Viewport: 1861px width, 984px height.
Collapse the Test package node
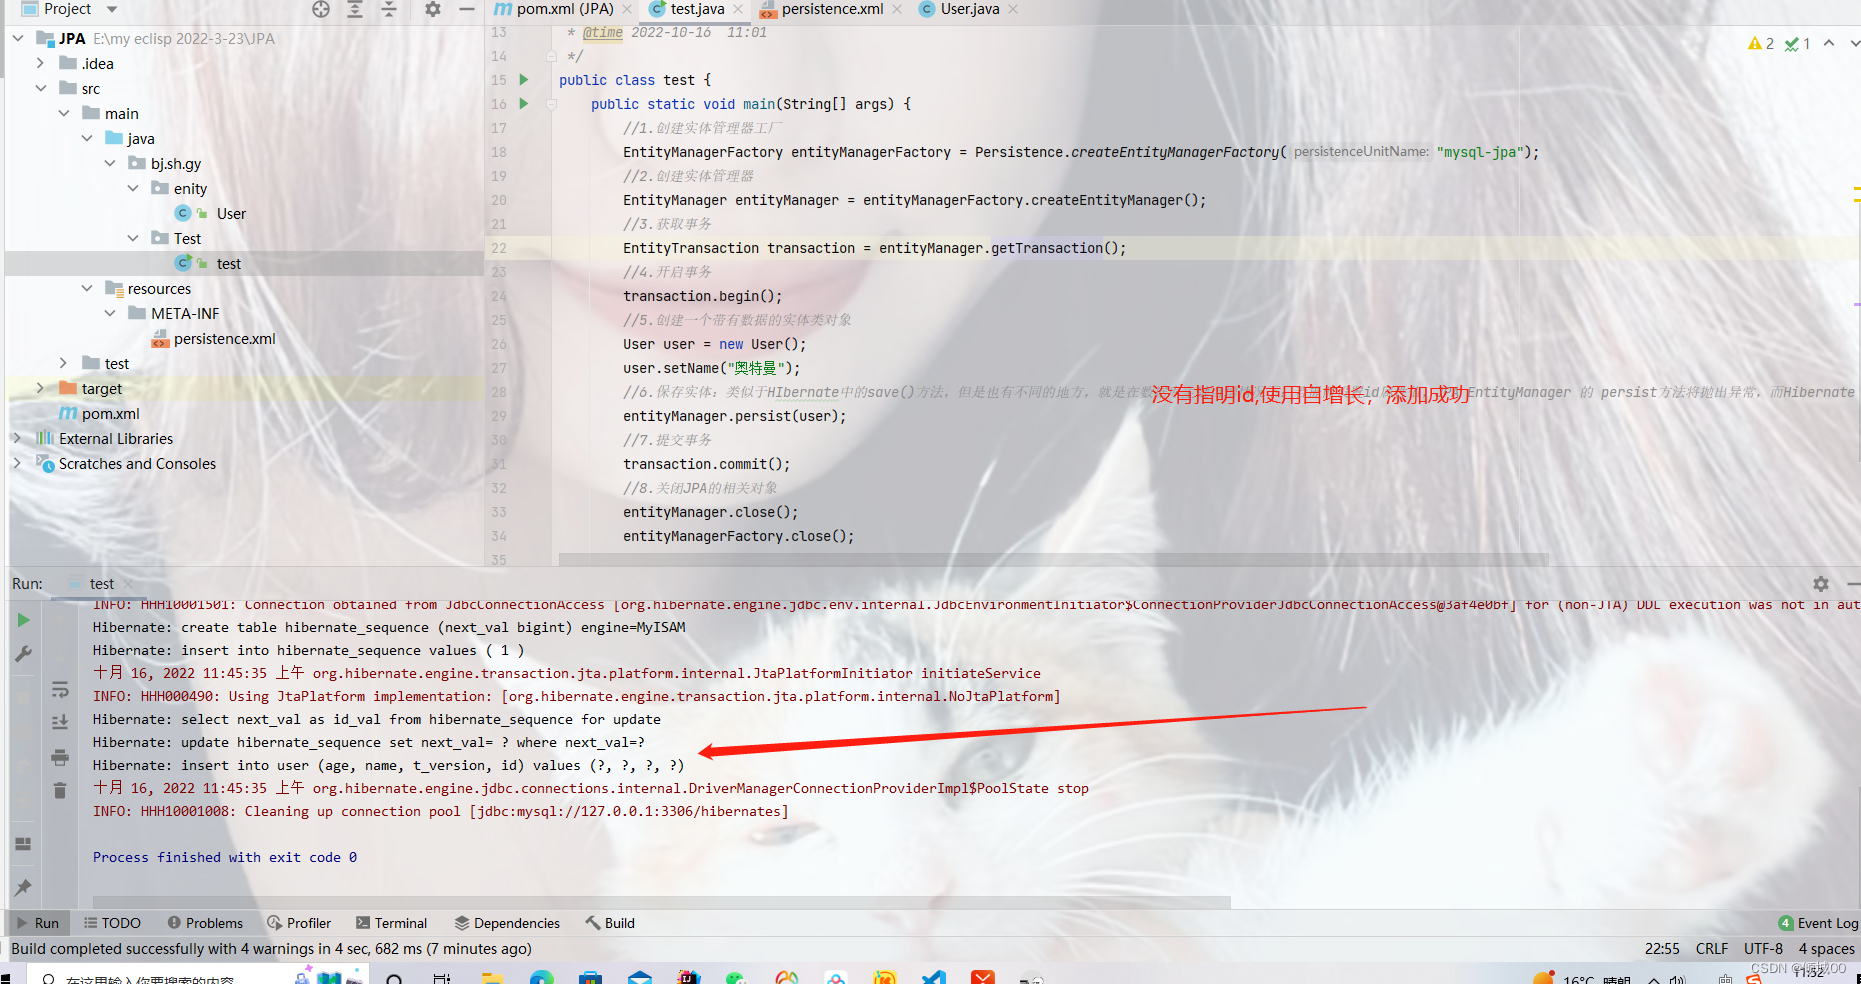(x=133, y=238)
